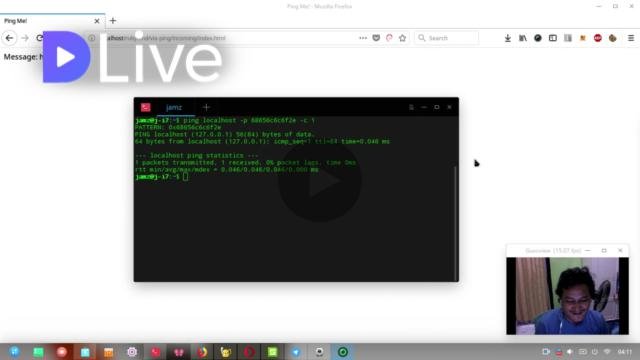Click the terminal vertical scrollbar
Screen dimensions: 640x360
456,222
